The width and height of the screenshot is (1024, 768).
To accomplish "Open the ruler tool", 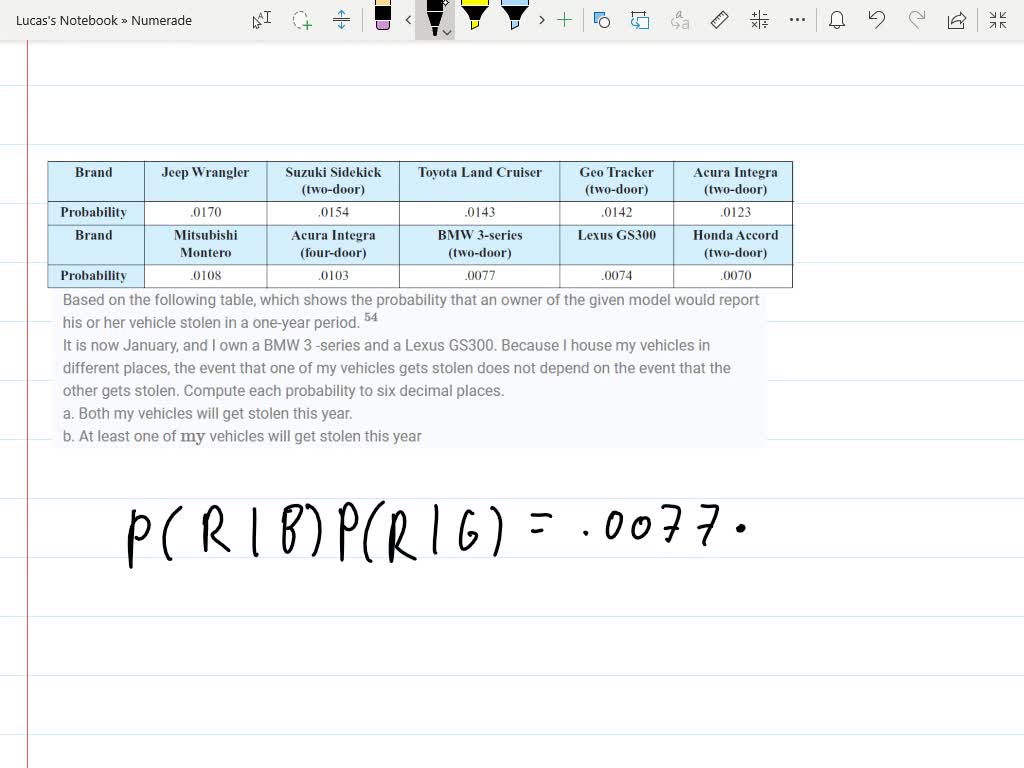I will click(720, 20).
